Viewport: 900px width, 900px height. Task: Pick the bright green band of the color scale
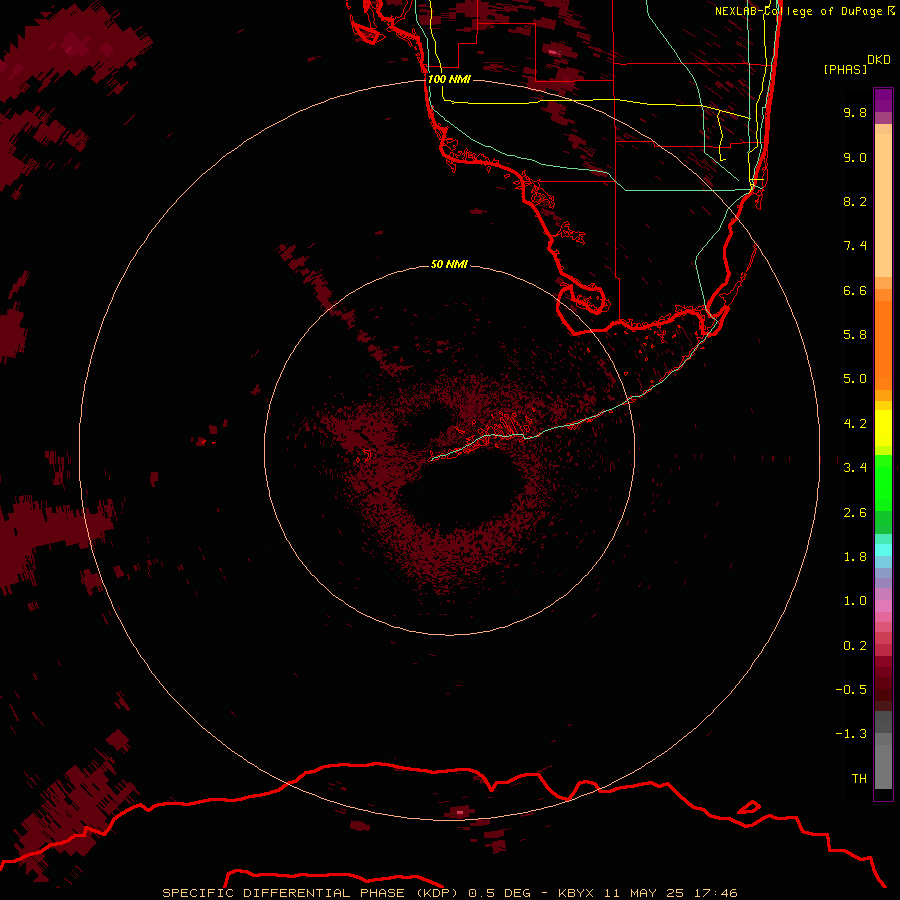pos(883,482)
